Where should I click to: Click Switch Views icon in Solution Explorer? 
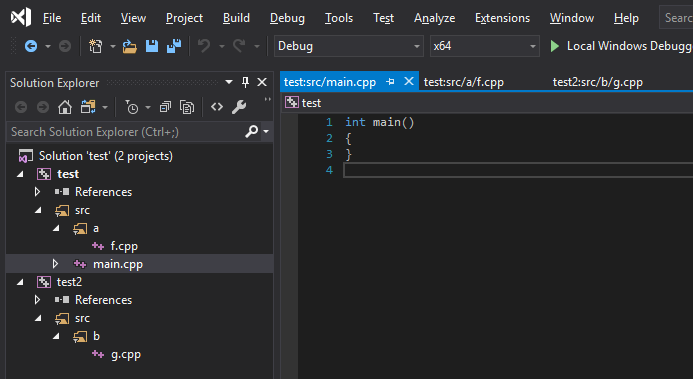coord(88,107)
